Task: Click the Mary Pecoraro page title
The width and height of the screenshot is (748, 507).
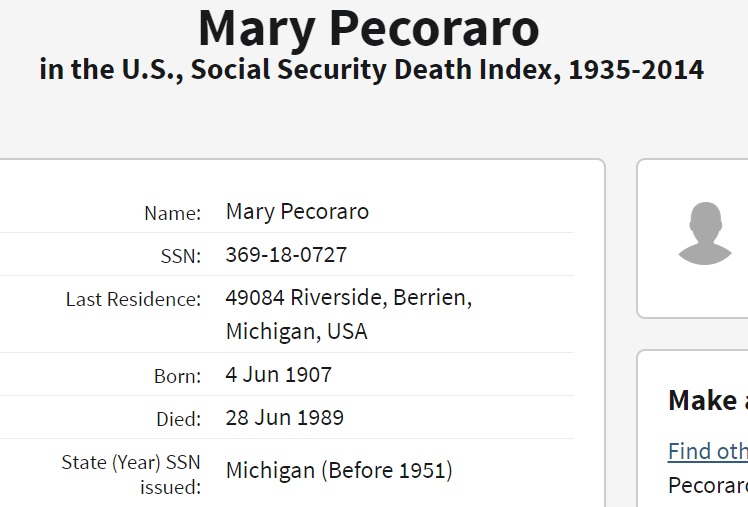Action: (x=369, y=28)
